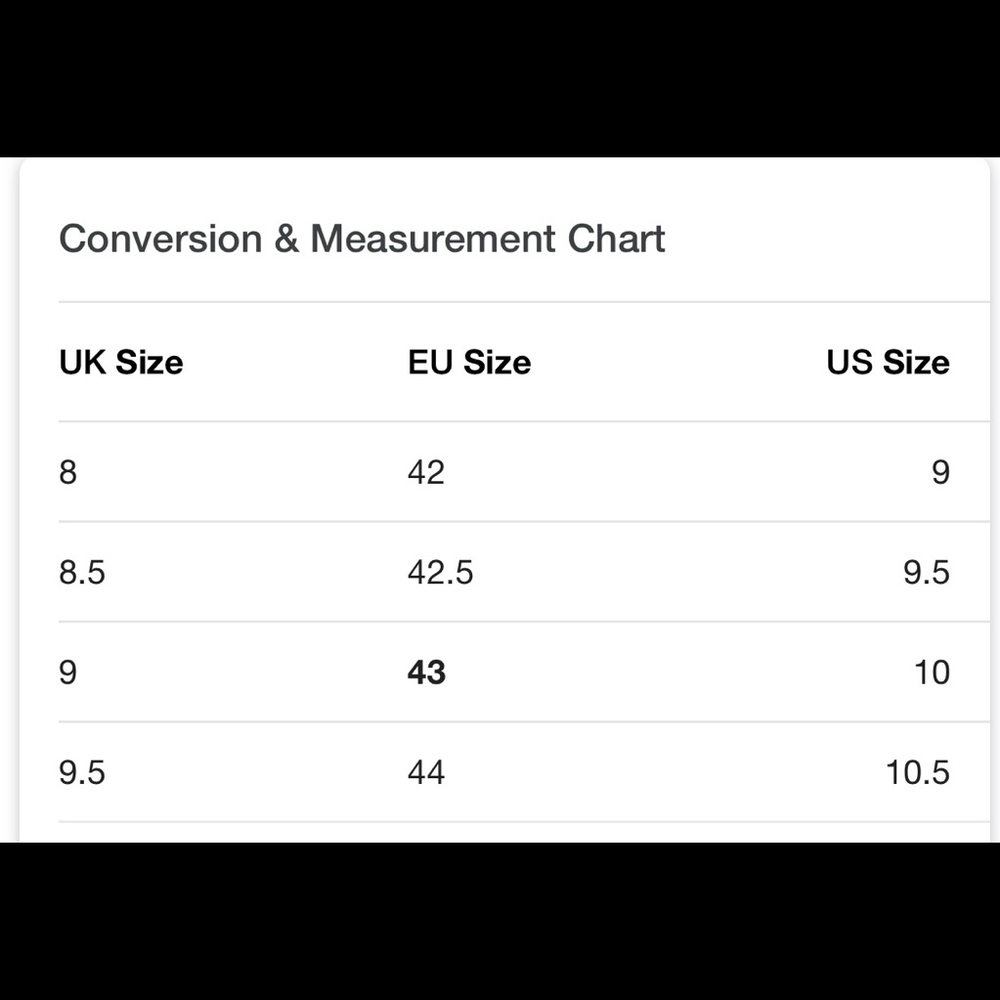Select US size 10 cell
The width and height of the screenshot is (1000, 1000).
[932, 673]
